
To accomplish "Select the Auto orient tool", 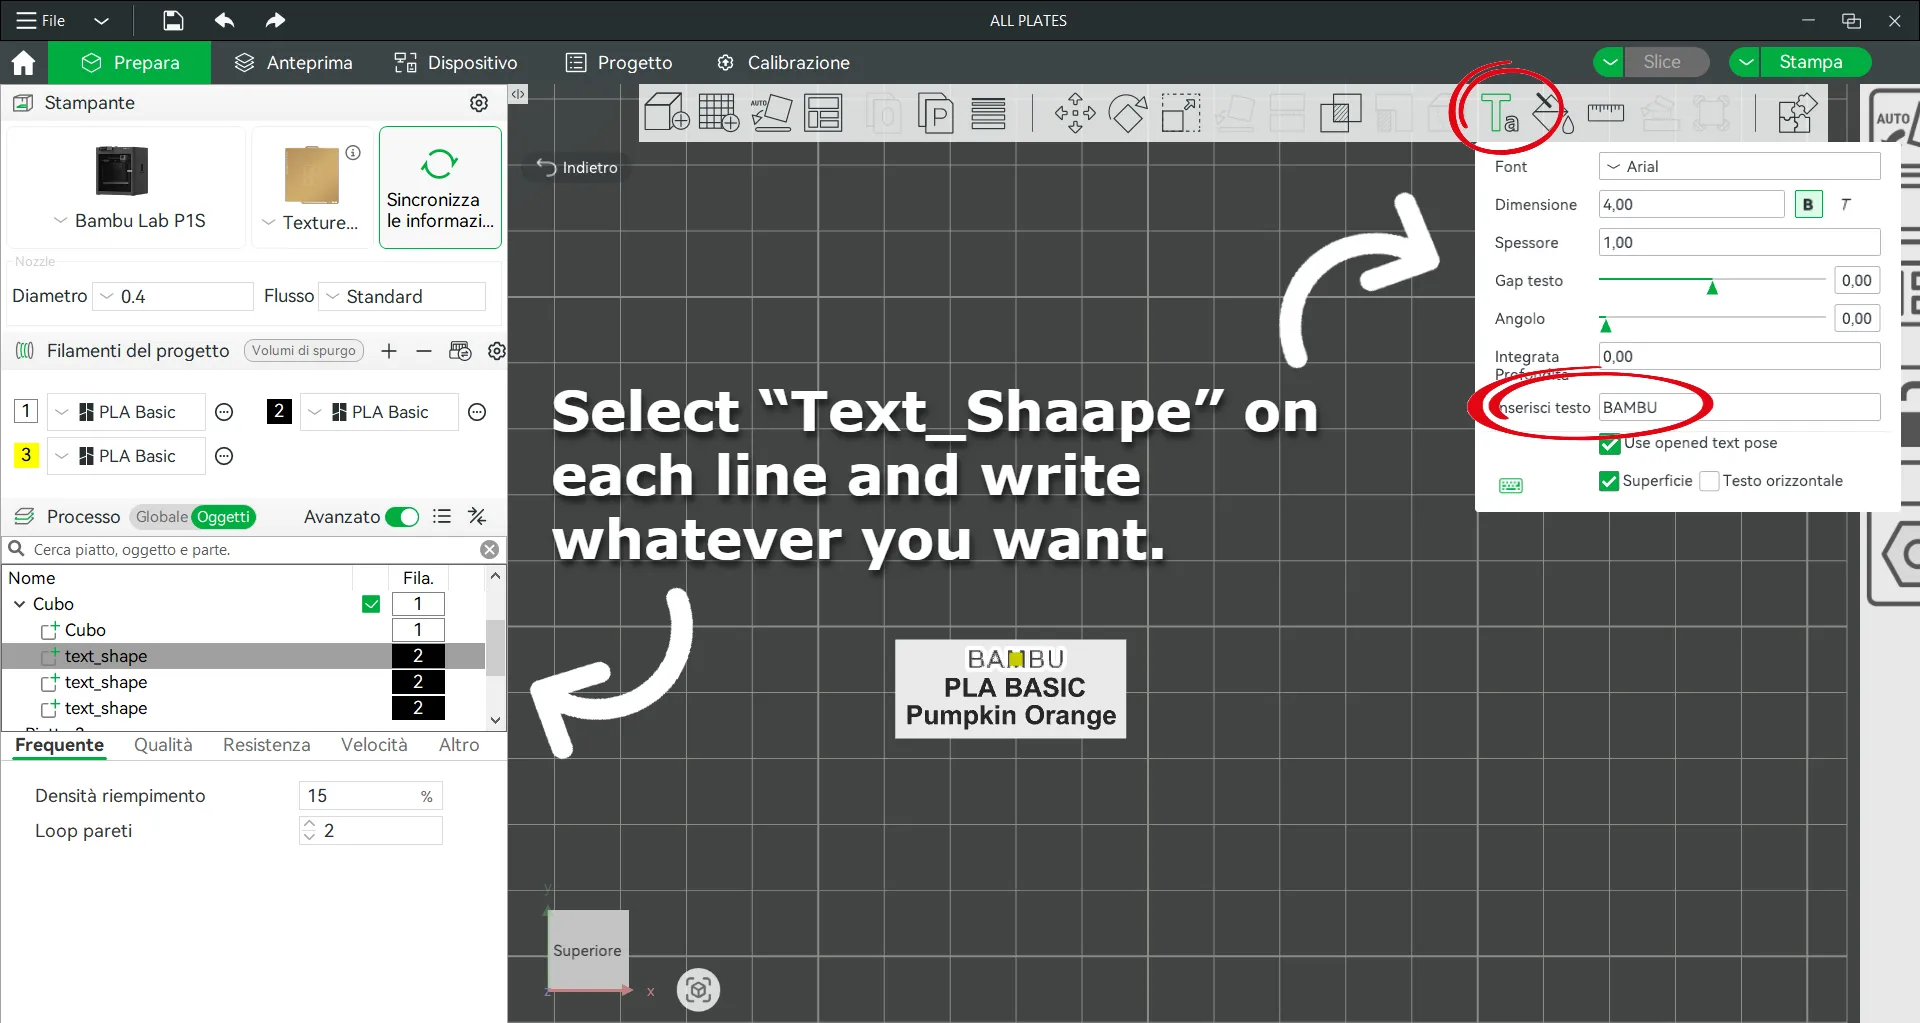I will click(x=771, y=113).
